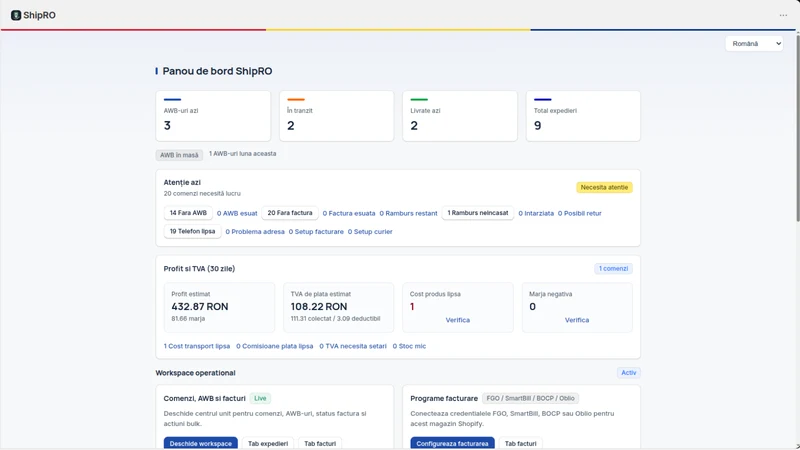
Task: Click the ShipRO logo icon
Action: point(16,15)
